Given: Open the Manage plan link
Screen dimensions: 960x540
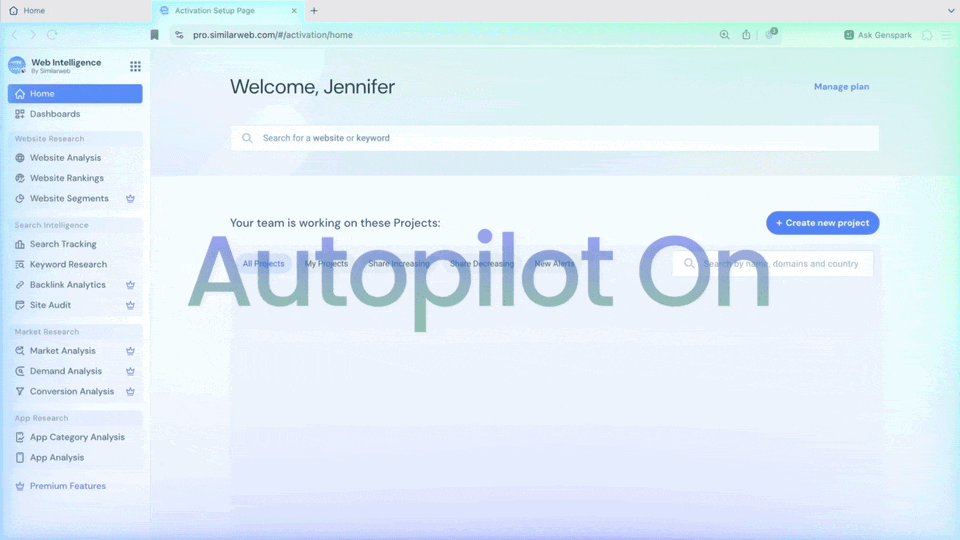Looking at the screenshot, I should 841,87.
